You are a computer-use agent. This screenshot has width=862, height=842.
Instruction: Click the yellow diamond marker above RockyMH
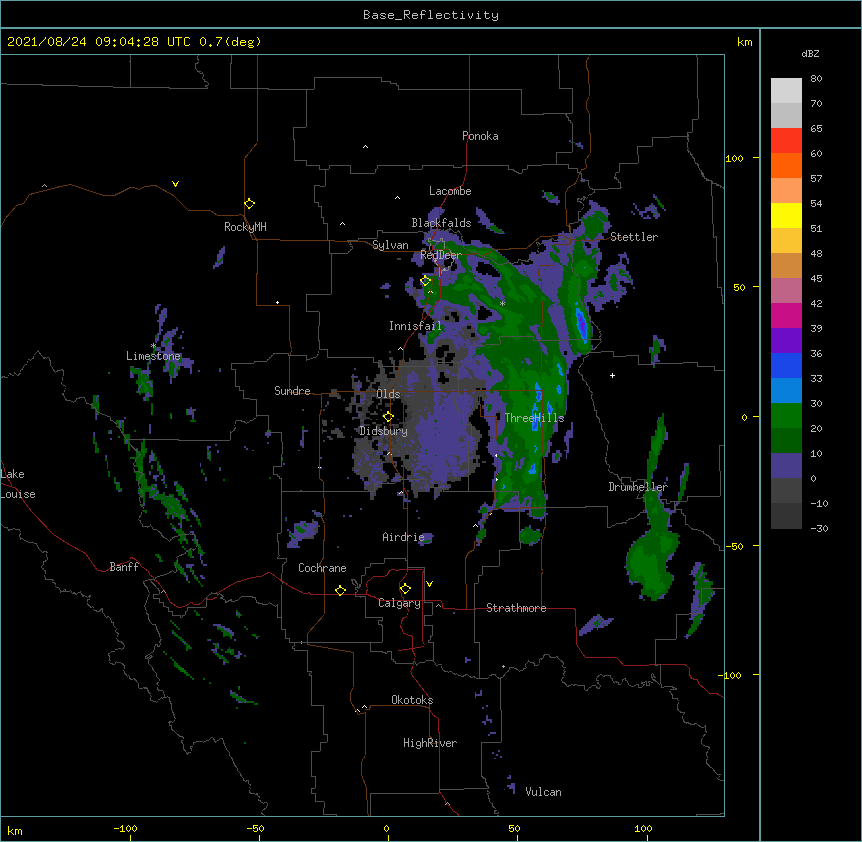point(249,203)
